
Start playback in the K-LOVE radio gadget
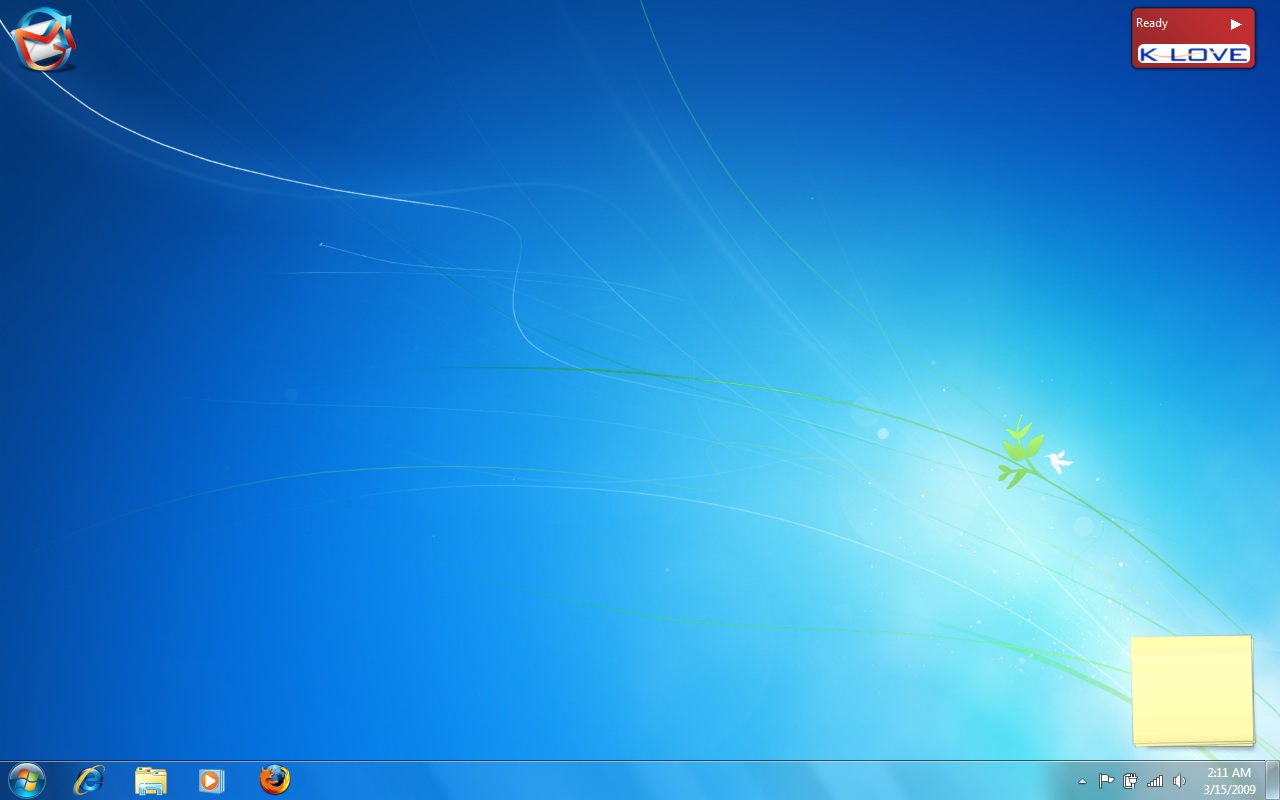pyautogui.click(x=1236, y=24)
